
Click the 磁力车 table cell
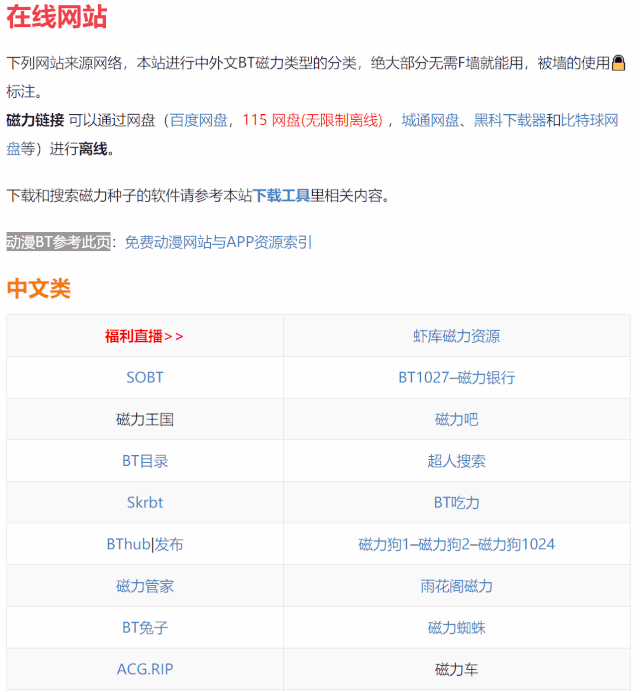coord(456,669)
